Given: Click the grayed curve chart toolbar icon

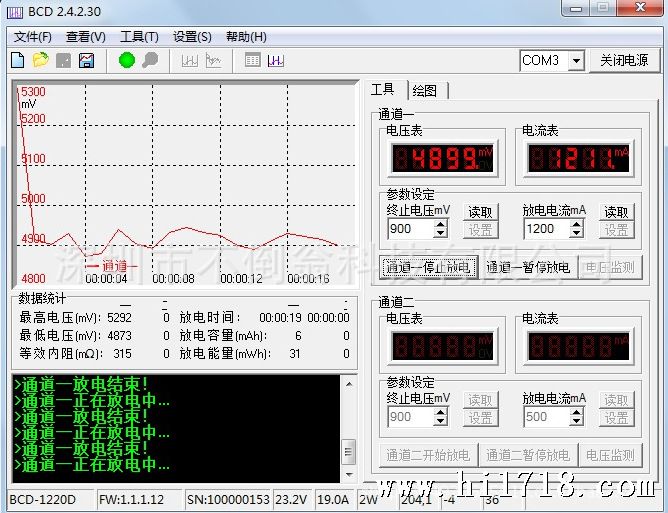Looking at the screenshot, I should pos(213,61).
